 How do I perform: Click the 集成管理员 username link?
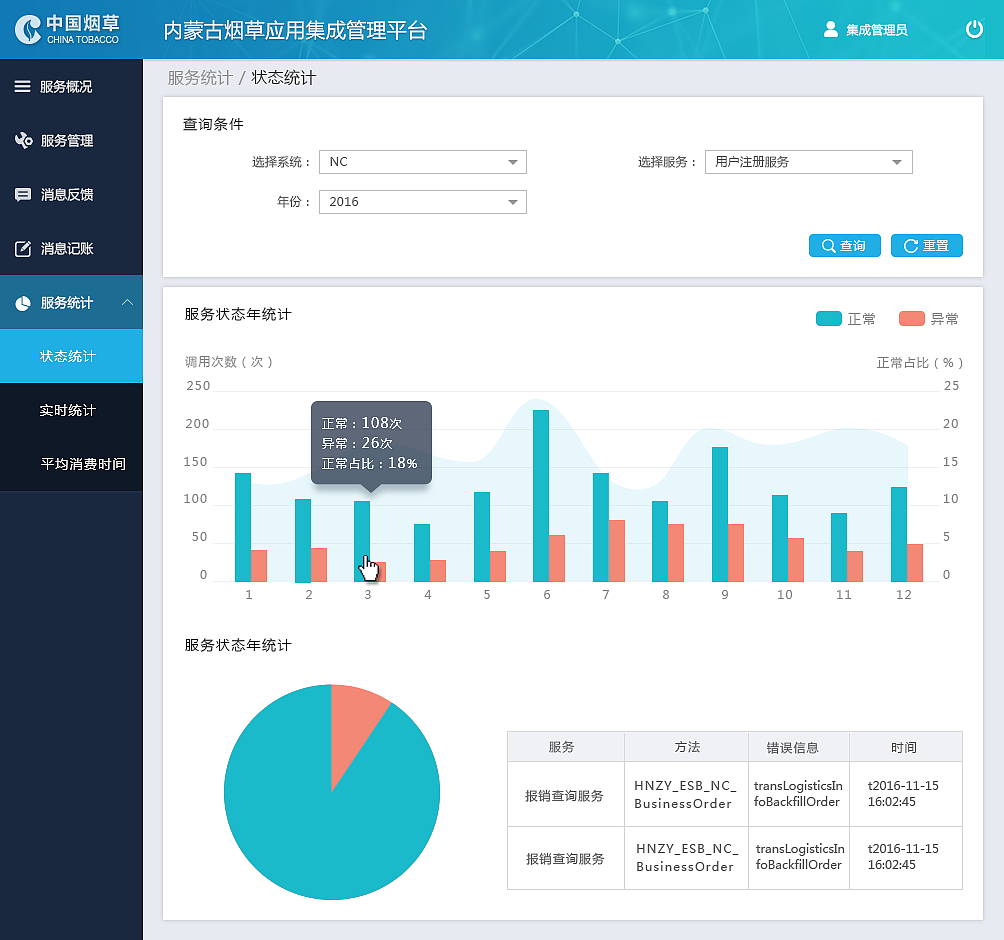tap(877, 30)
